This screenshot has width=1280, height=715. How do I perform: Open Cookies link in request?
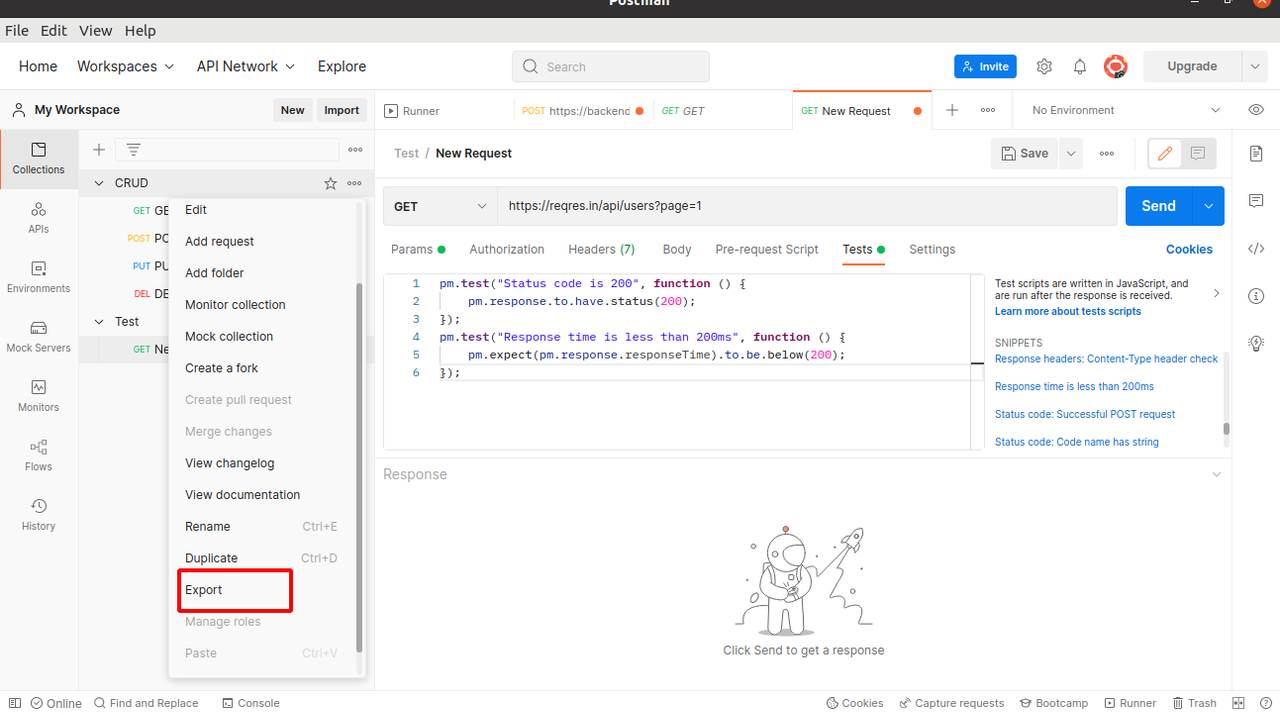pos(1189,249)
